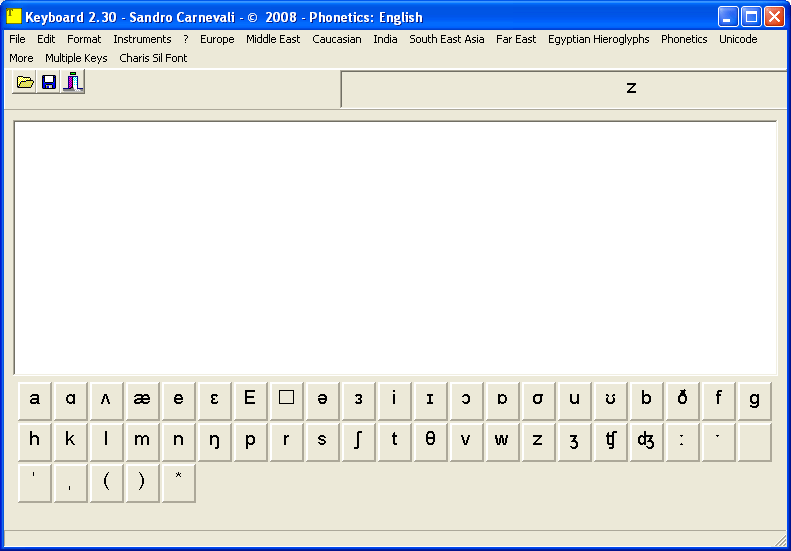The image size is (791, 551).
Task: Open the File menu
Action: point(17,39)
